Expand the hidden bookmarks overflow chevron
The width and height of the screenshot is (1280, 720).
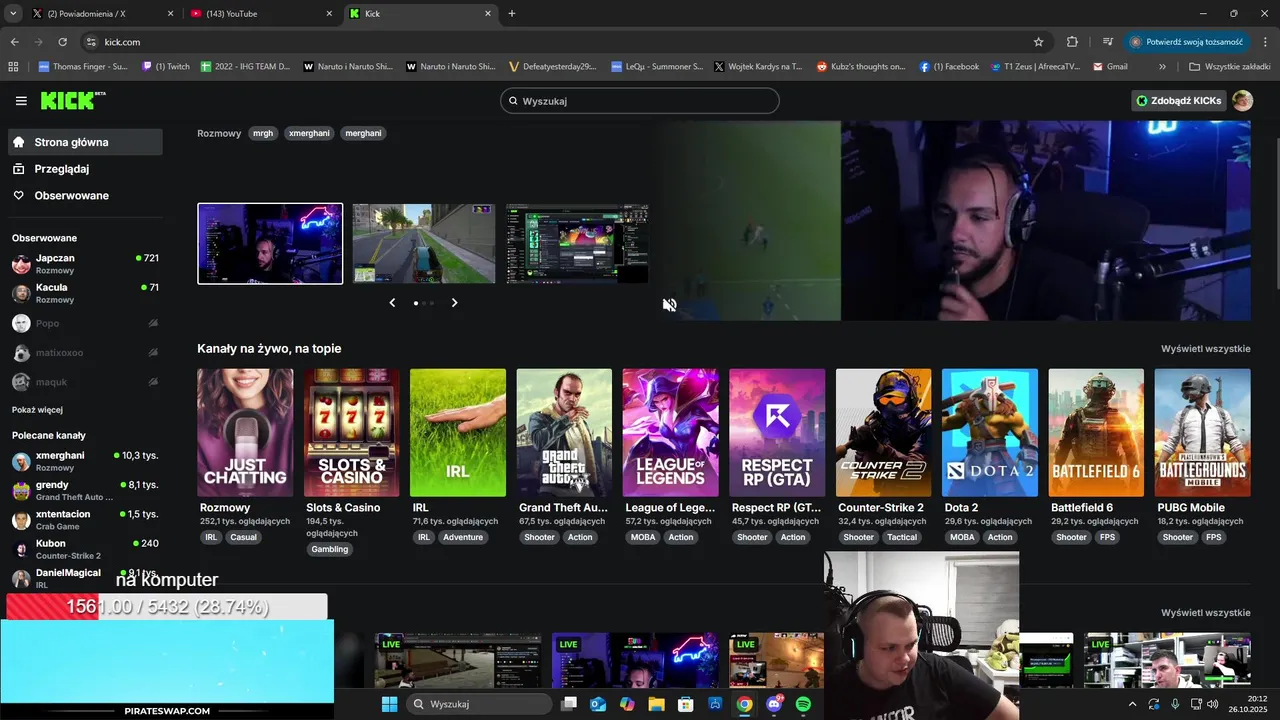click(x=1162, y=67)
